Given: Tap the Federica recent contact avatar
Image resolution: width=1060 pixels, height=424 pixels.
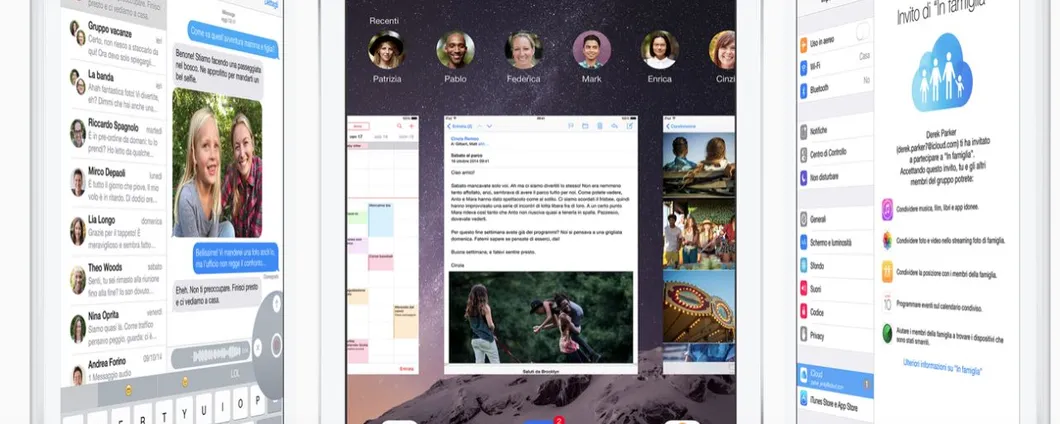Looking at the screenshot, I should [x=524, y=49].
